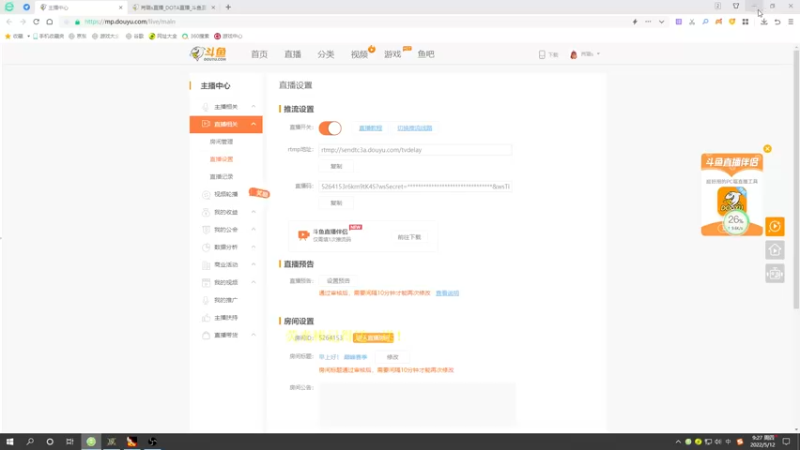The height and width of the screenshot is (450, 800).
Task: Copy the stream key with 复制 button
Action: point(336,203)
